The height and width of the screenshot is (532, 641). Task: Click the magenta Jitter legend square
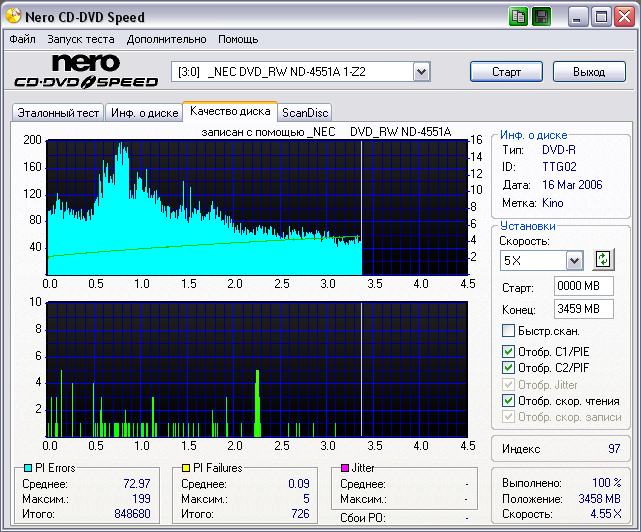pos(345,468)
